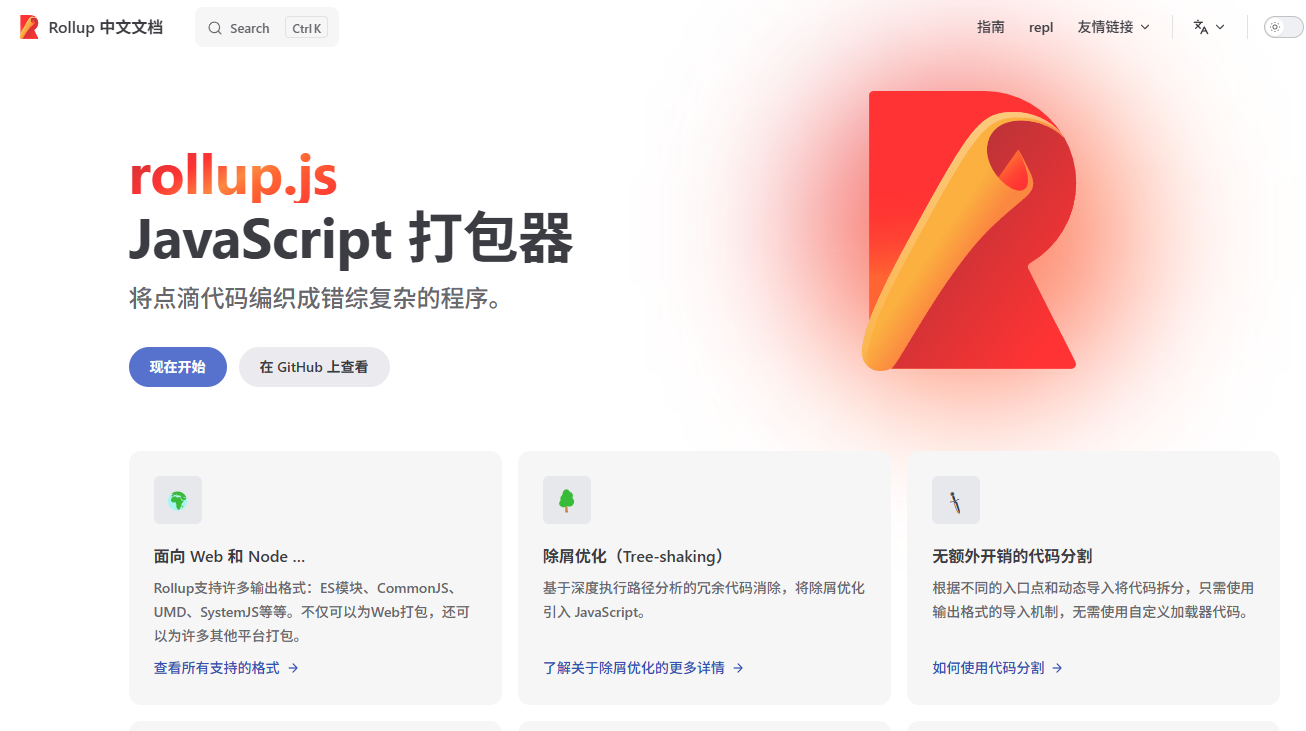Image resolution: width=1306 pixels, height=731 pixels.
Task: Expand the 友情链接 dropdown
Action: (1113, 27)
